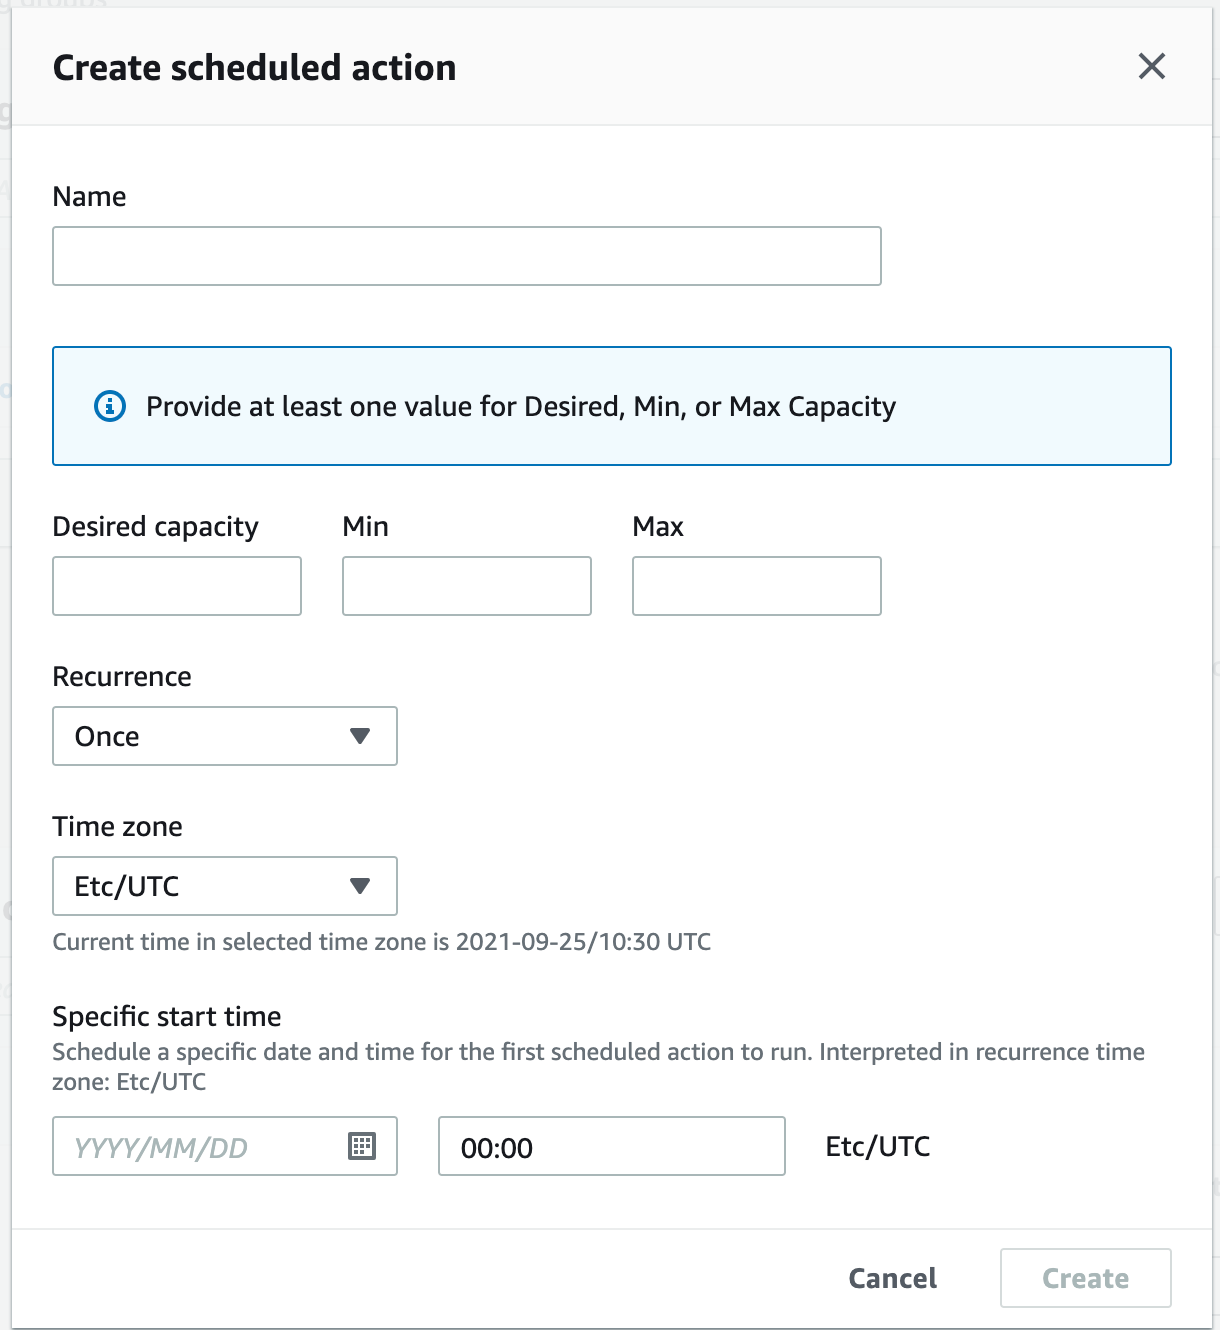Click the Create scheduled action title
Image resolution: width=1220 pixels, height=1330 pixels.
coord(255,67)
